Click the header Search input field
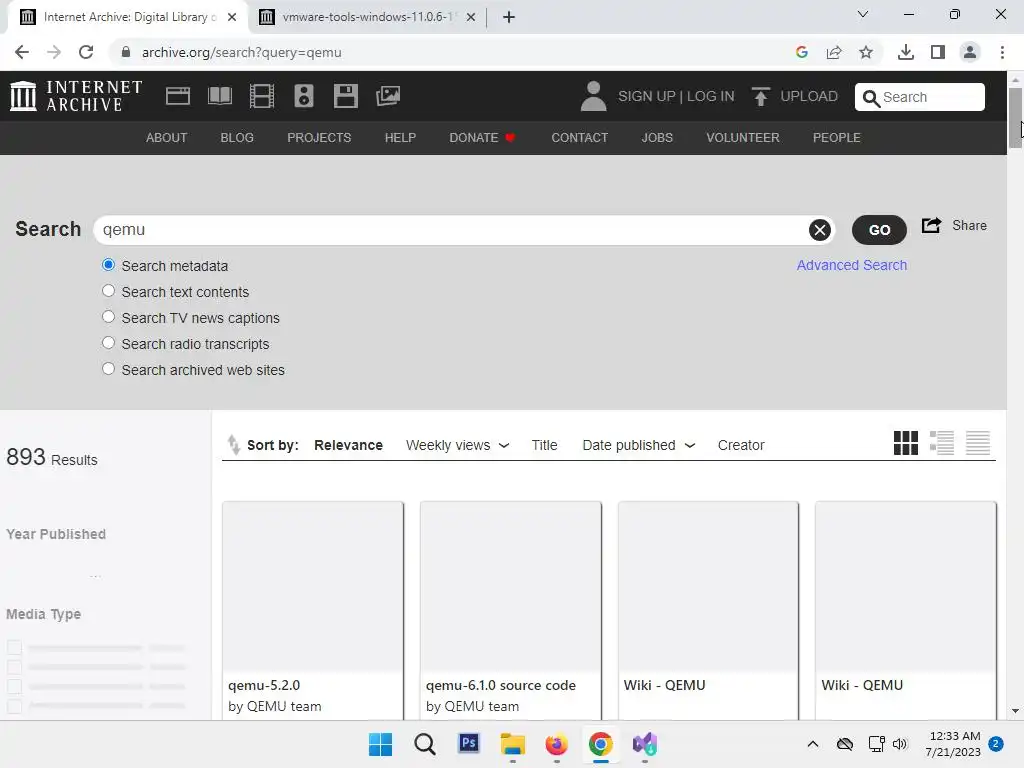The width and height of the screenshot is (1024, 768). 920,97
